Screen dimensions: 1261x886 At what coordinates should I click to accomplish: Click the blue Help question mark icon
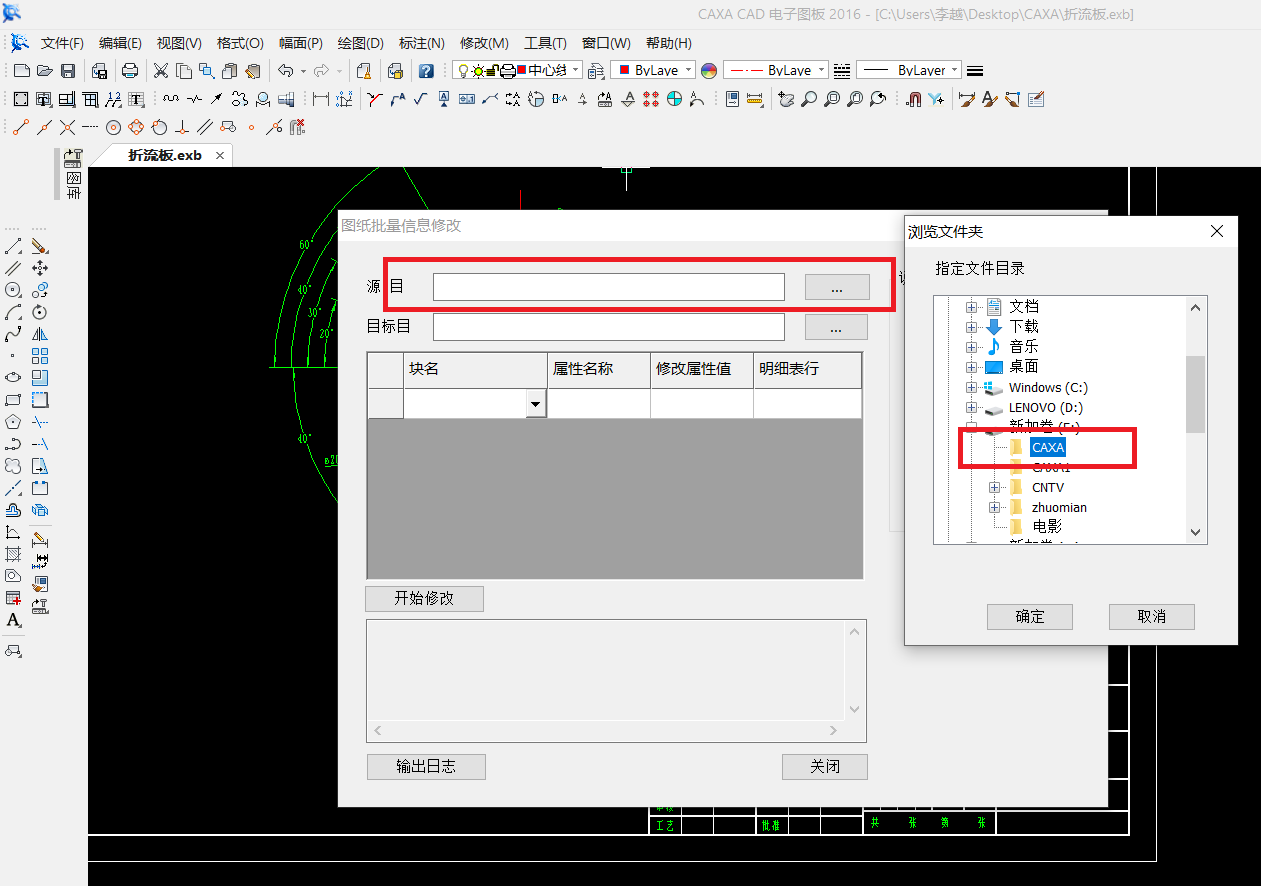click(426, 71)
